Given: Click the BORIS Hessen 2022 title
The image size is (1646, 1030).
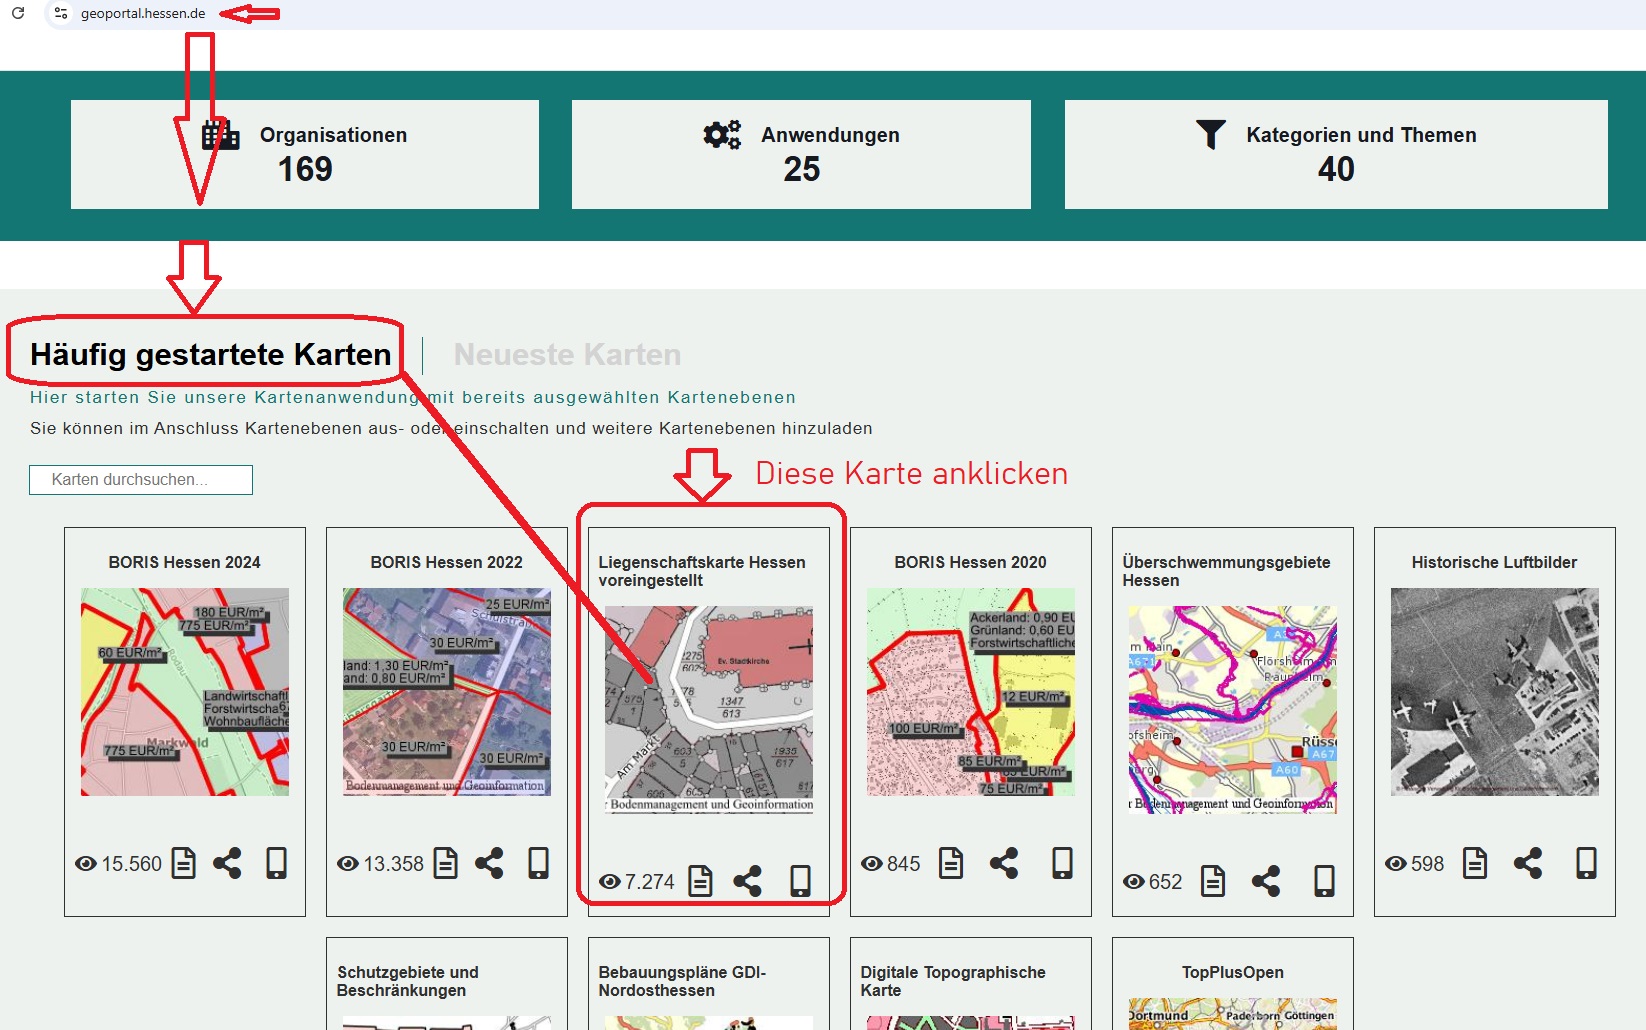Looking at the screenshot, I should (x=447, y=562).
